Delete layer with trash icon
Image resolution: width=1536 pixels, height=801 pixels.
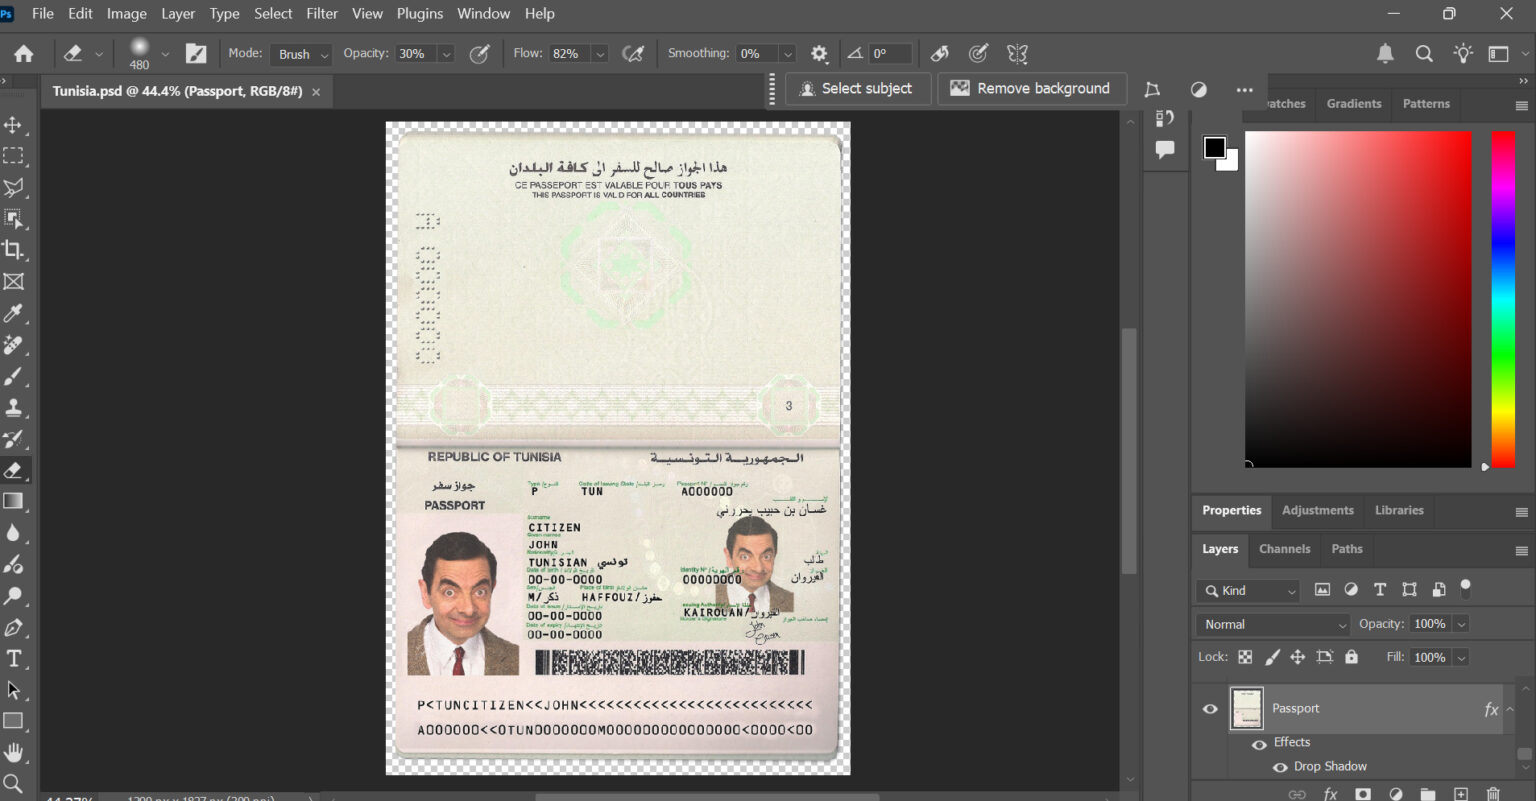coord(1492,793)
